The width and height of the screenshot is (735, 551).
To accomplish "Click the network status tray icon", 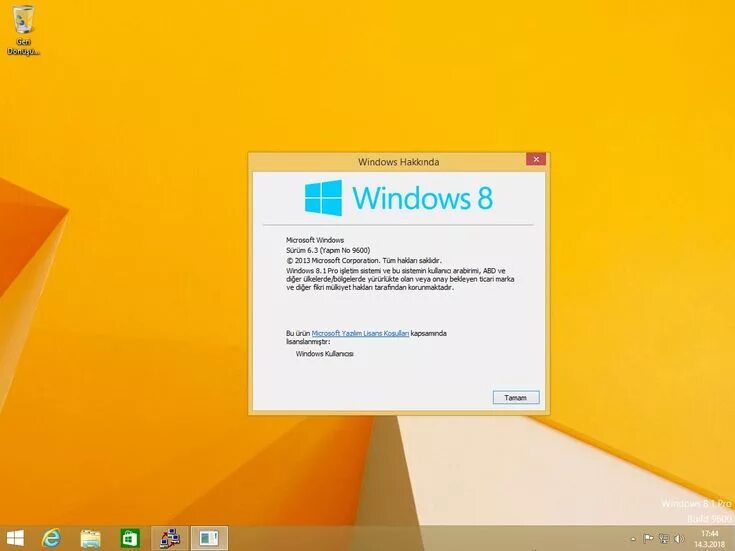I will [x=664, y=538].
